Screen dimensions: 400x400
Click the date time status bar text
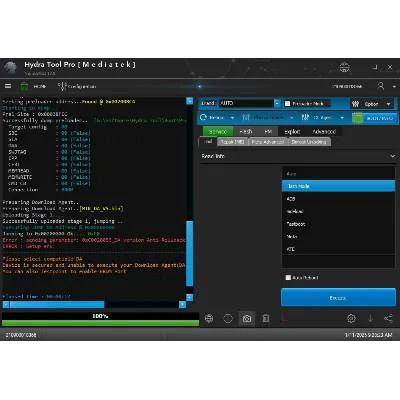(x=368, y=335)
